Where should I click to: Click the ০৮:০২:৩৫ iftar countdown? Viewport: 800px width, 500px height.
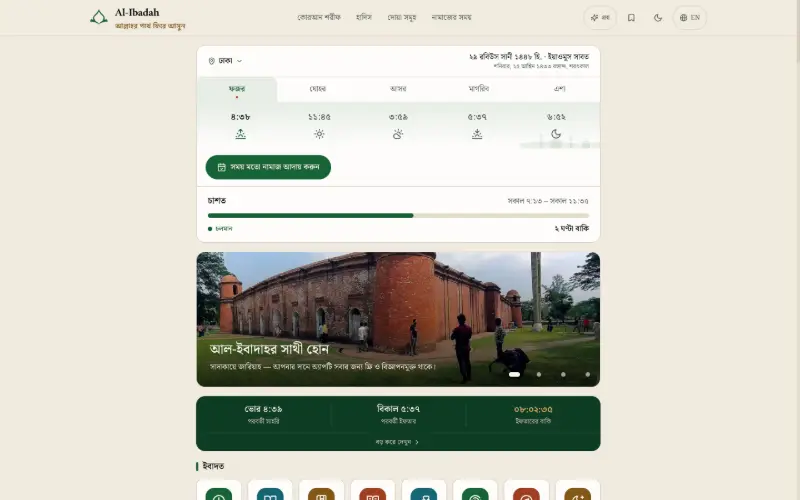tap(533, 409)
